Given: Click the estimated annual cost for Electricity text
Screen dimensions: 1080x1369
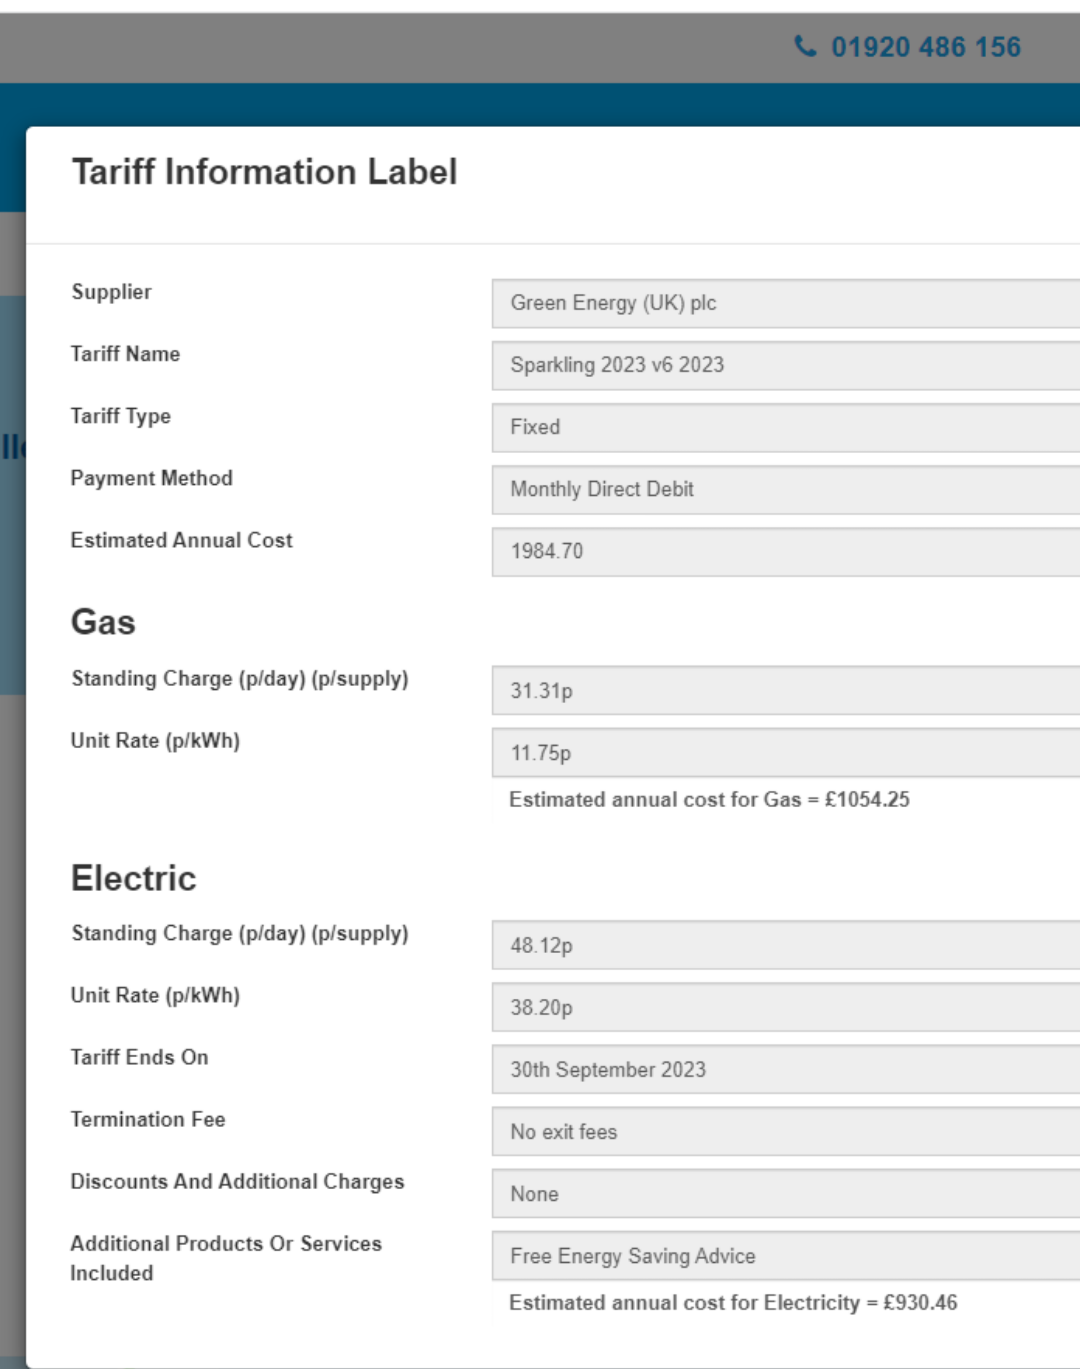Looking at the screenshot, I should [x=733, y=1302].
